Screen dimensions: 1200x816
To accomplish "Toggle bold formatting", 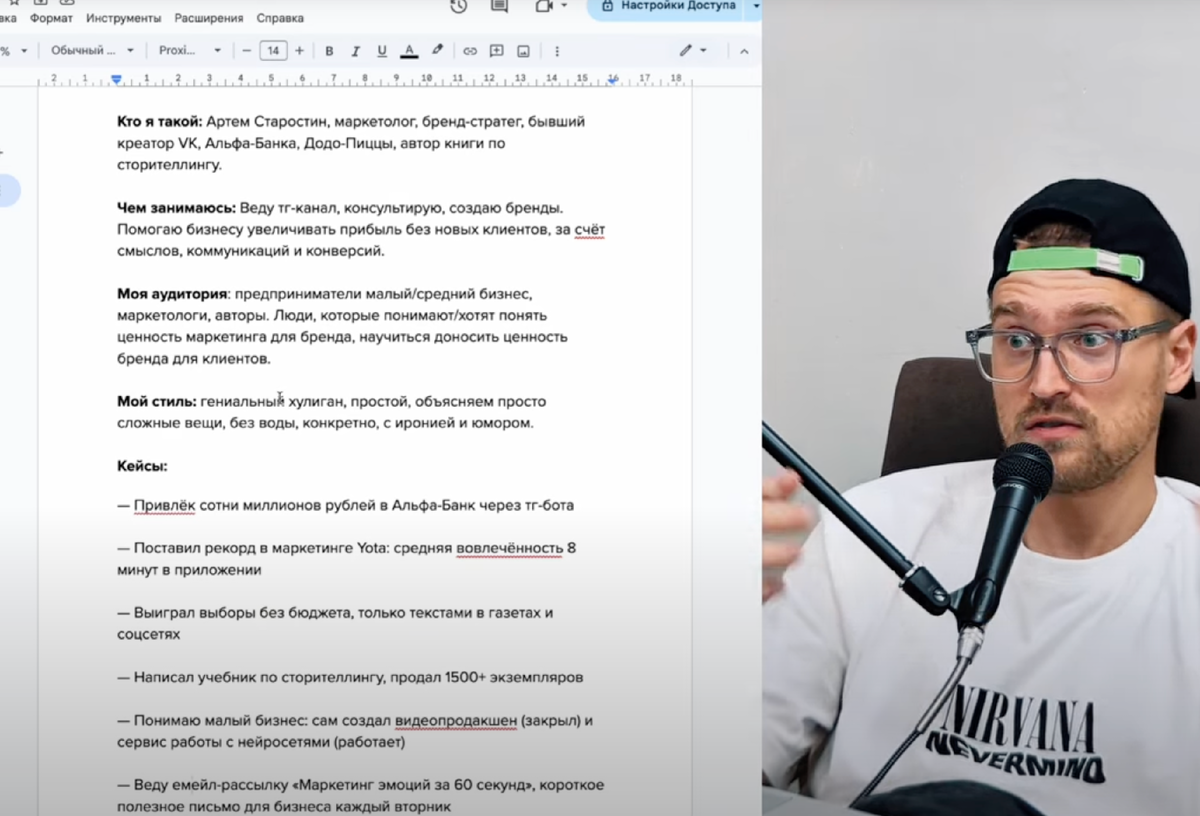I will (x=329, y=50).
